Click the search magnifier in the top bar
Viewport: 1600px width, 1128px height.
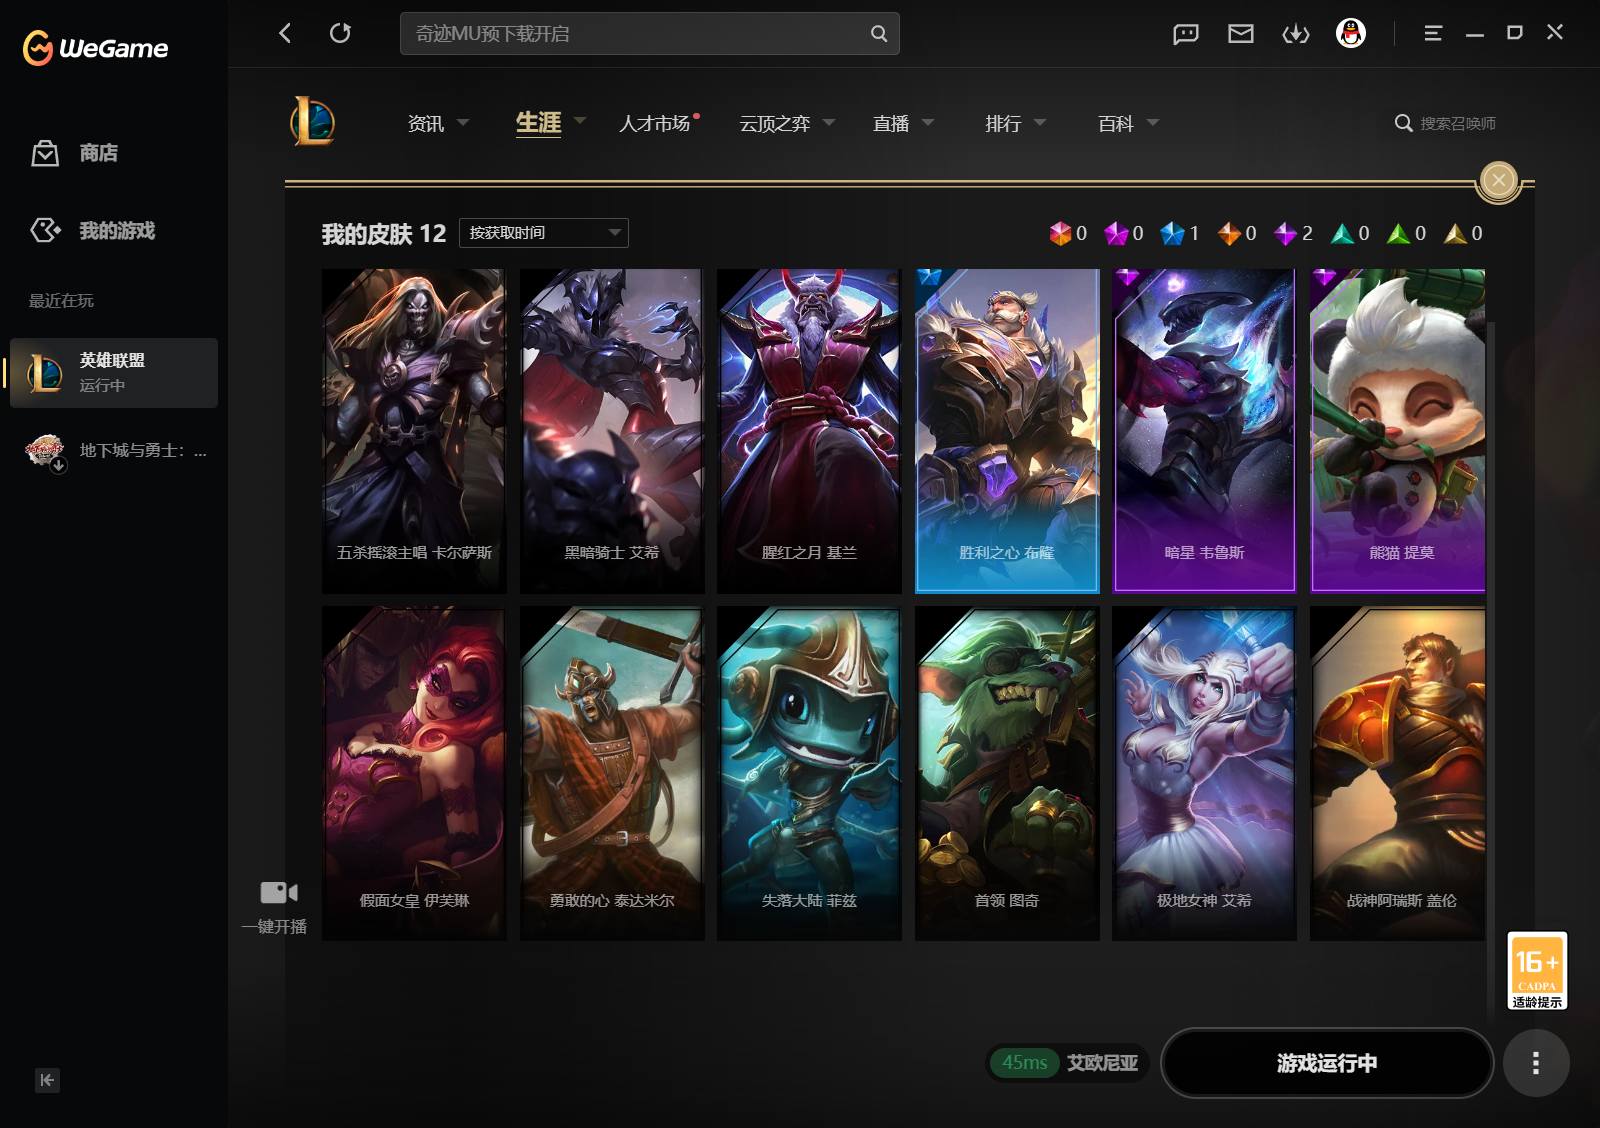click(x=879, y=33)
